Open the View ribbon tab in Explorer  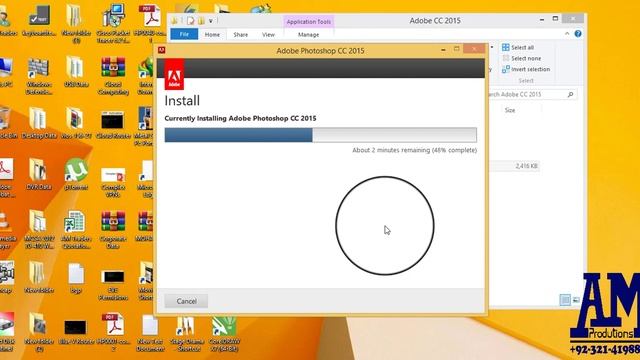pos(268,35)
